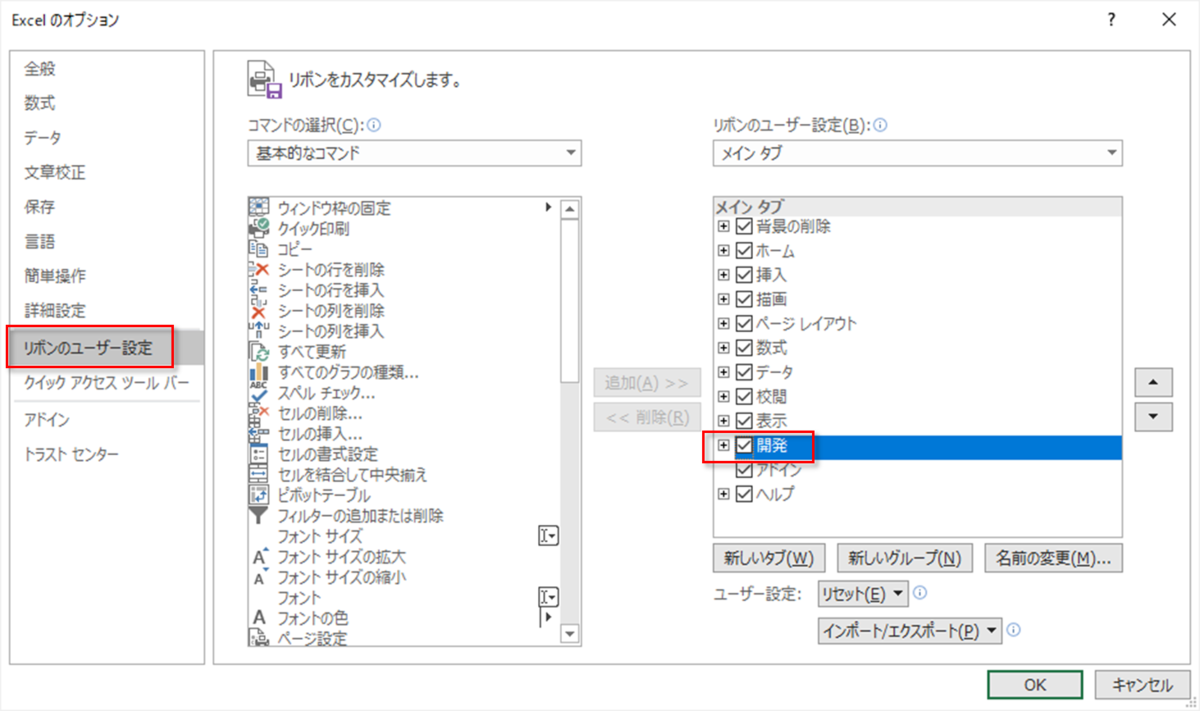Click the フォントの色 icon
1200x711 pixels.
pyautogui.click(x=258, y=618)
